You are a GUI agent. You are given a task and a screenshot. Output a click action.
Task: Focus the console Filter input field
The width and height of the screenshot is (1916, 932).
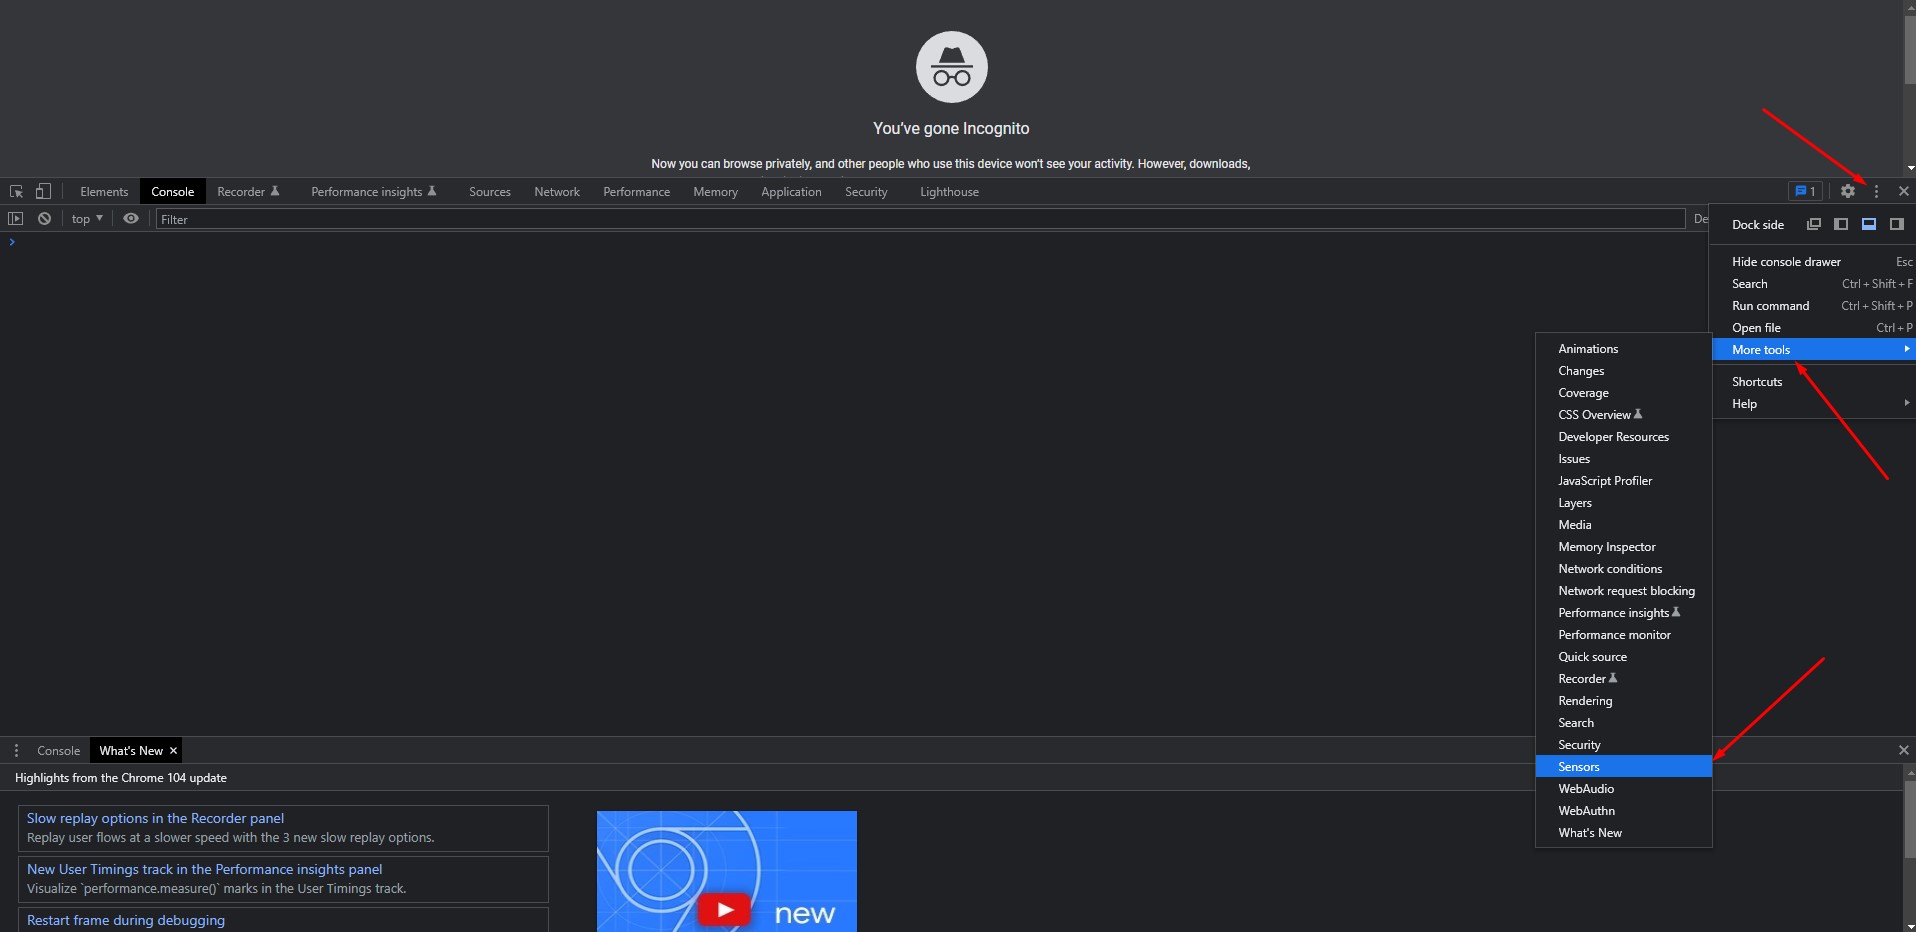tap(920, 219)
